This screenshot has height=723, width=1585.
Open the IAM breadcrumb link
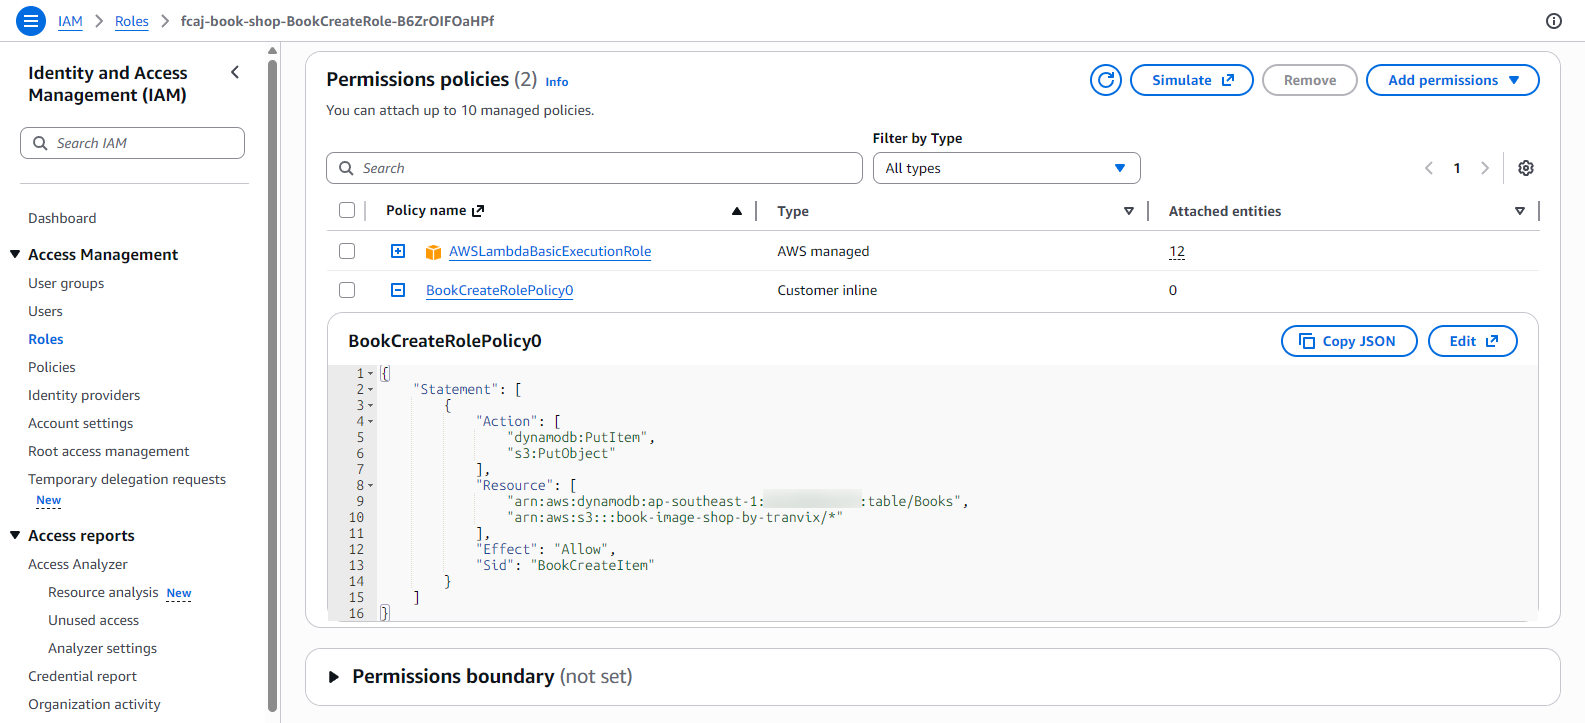click(70, 21)
